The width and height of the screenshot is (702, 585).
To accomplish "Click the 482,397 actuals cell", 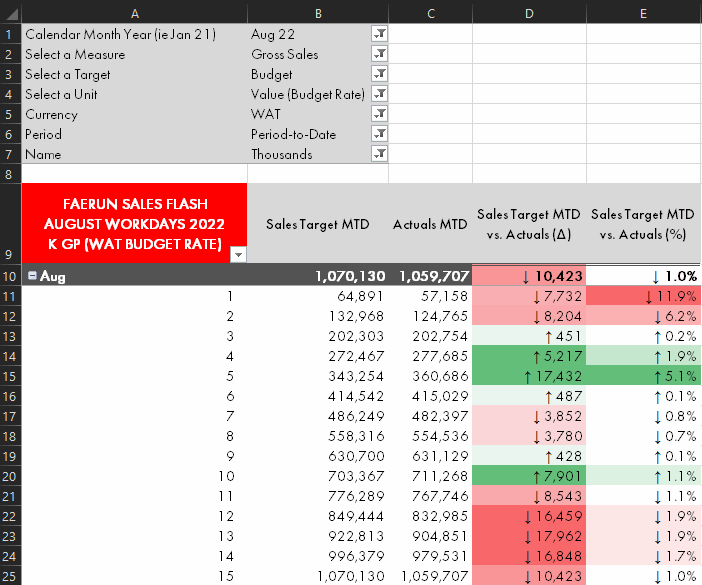I will 430,416.
